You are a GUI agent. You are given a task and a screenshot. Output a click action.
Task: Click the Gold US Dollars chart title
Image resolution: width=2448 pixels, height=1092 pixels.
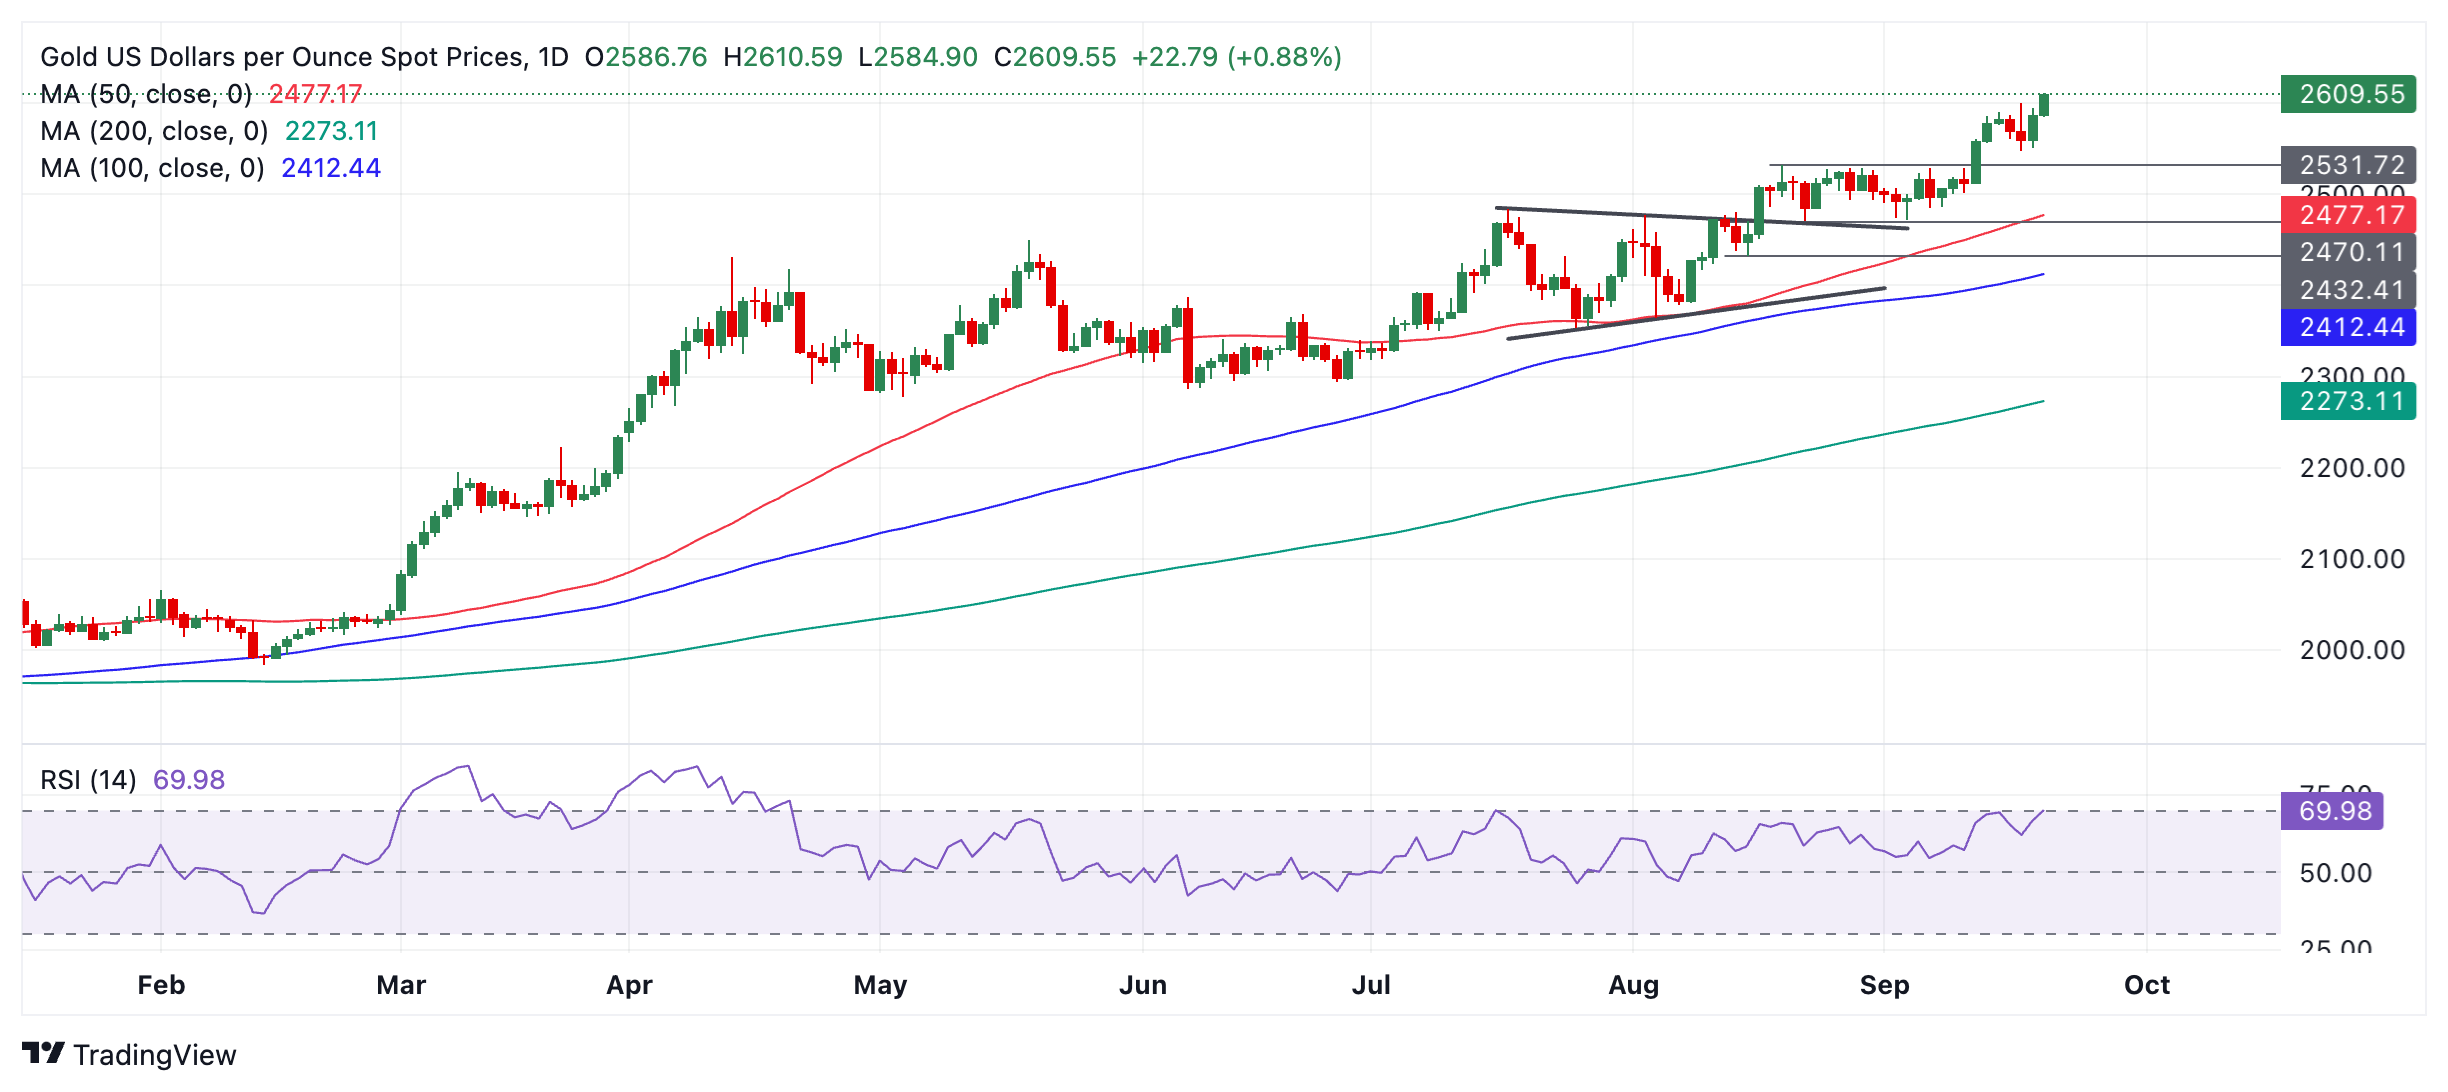click(x=304, y=57)
